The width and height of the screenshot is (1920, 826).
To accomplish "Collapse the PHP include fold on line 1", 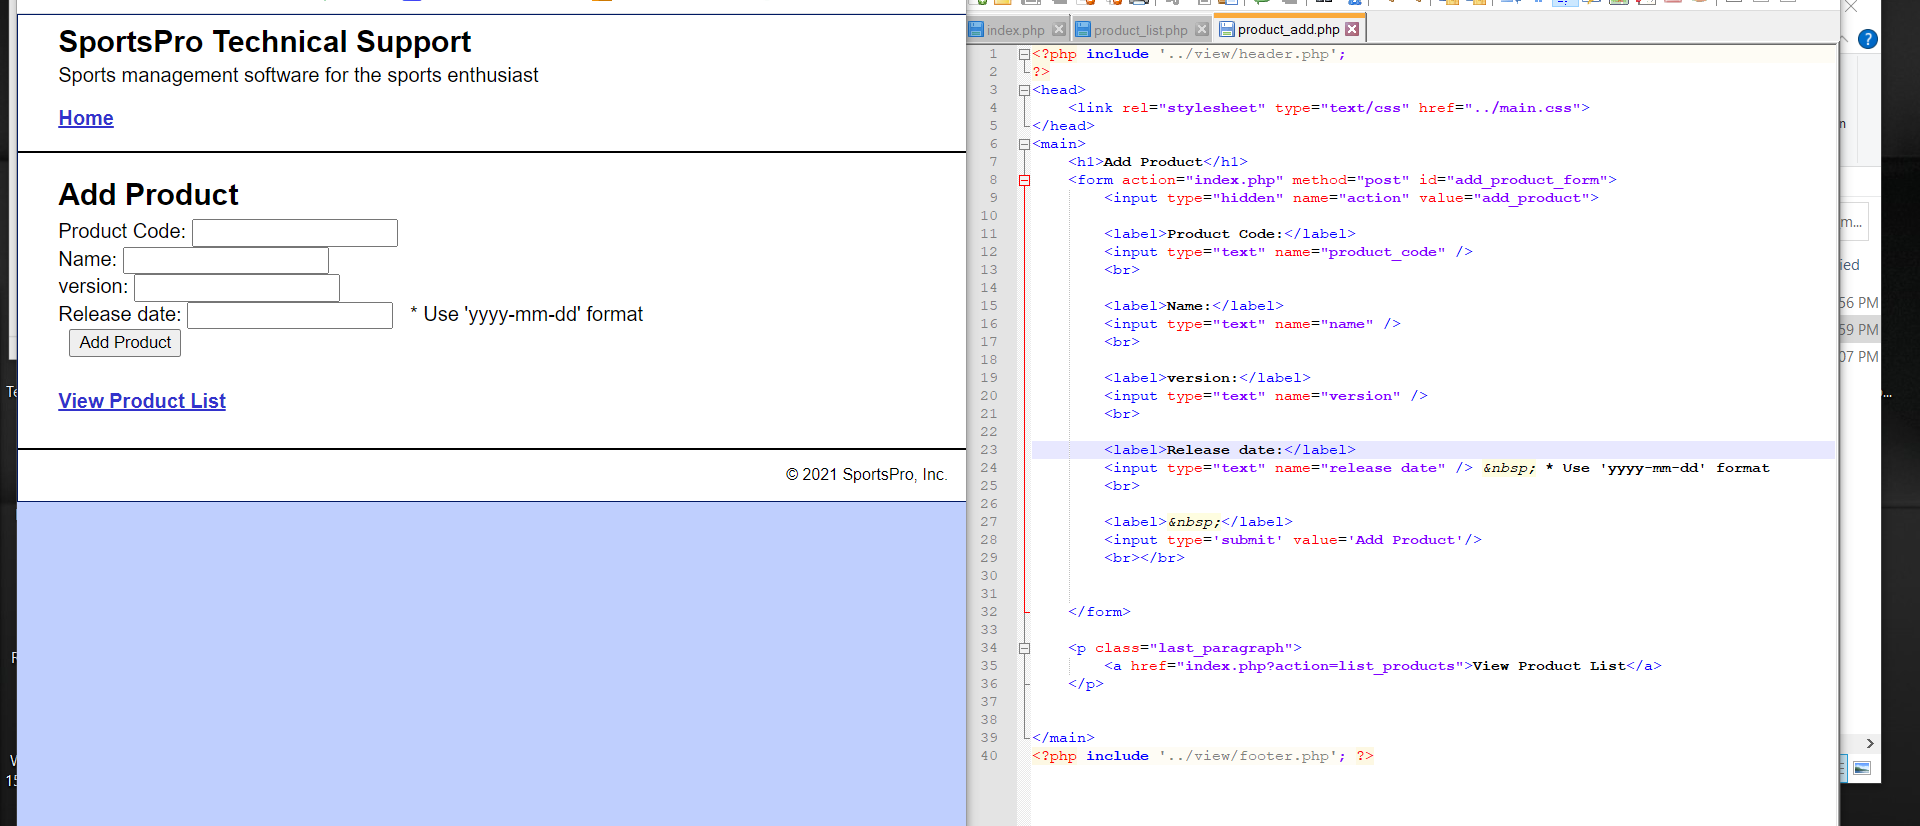I will point(1024,54).
